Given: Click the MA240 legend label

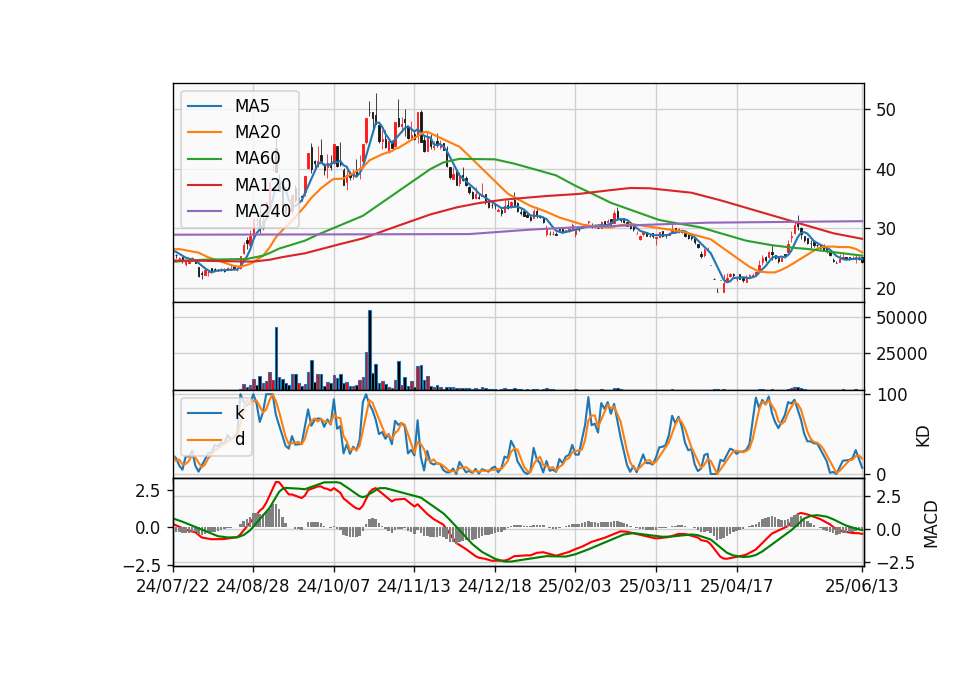Looking at the screenshot, I should click(x=263, y=211).
